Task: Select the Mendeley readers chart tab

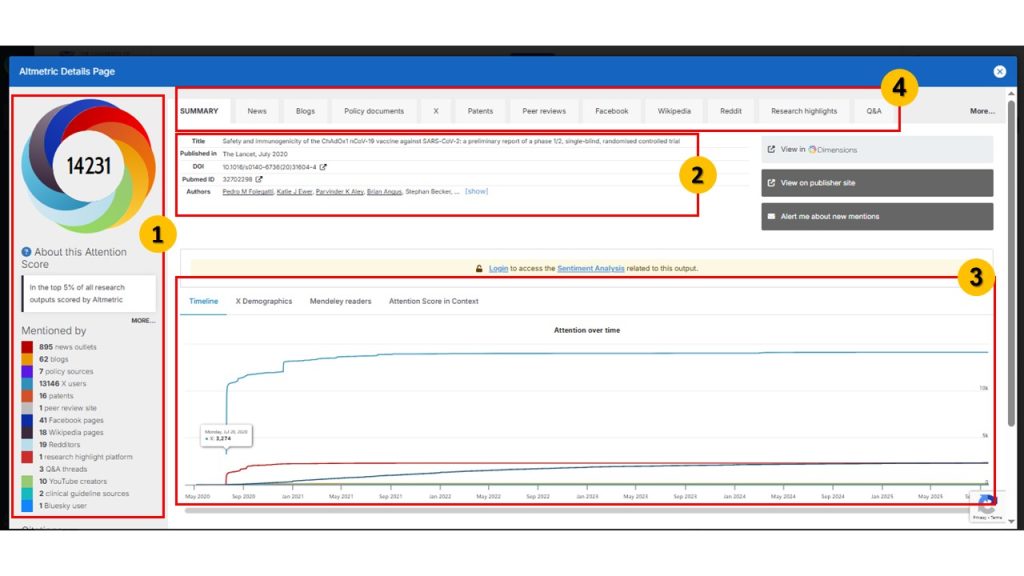Action: pyautogui.click(x=340, y=302)
